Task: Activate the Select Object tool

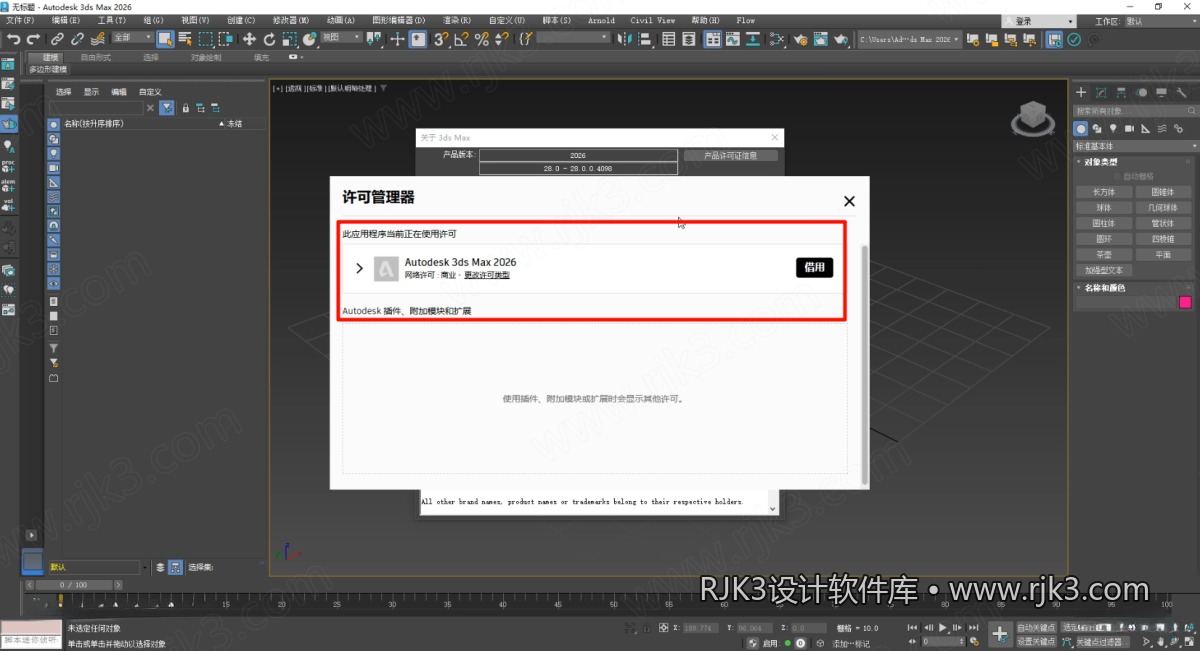Action: [165, 39]
